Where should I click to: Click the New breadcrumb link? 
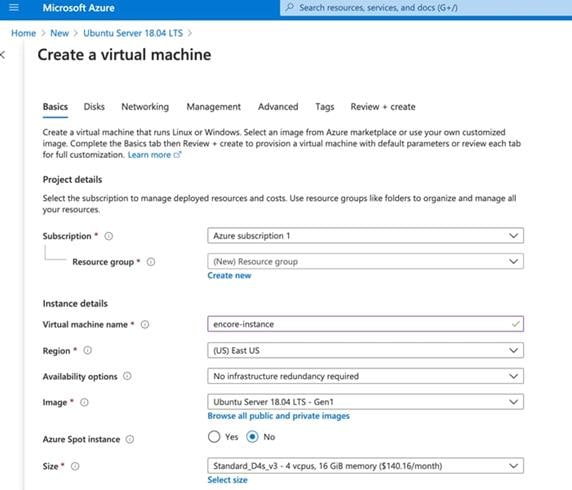(x=59, y=33)
